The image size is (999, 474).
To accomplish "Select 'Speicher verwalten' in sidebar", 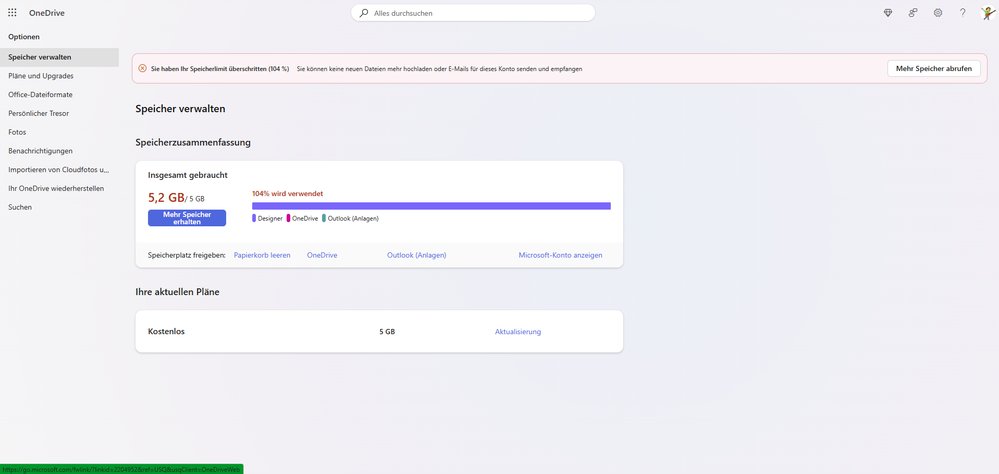I will click(x=59, y=57).
